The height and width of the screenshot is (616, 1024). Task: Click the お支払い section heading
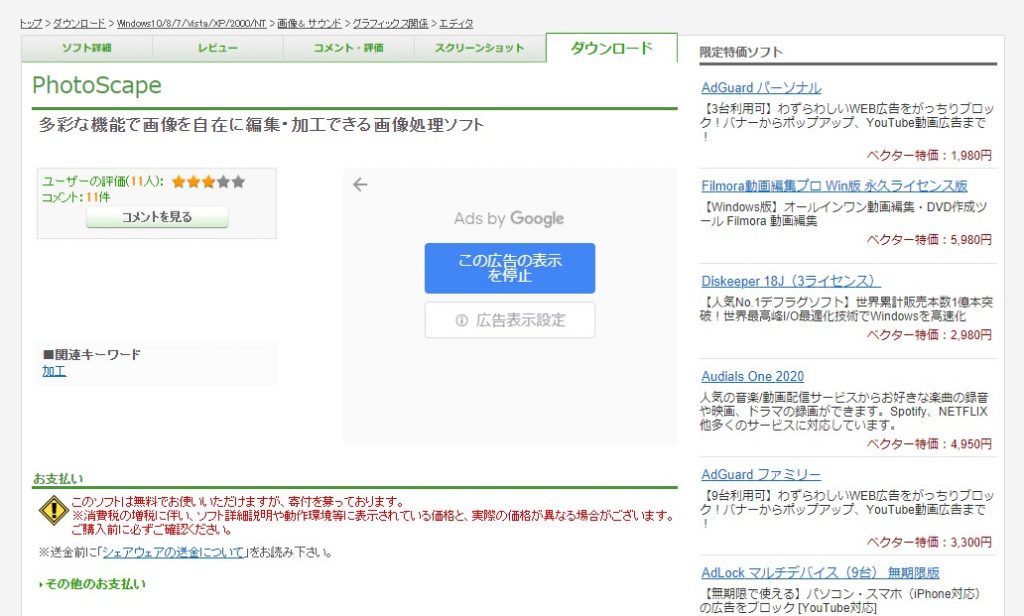pyautogui.click(x=58, y=478)
